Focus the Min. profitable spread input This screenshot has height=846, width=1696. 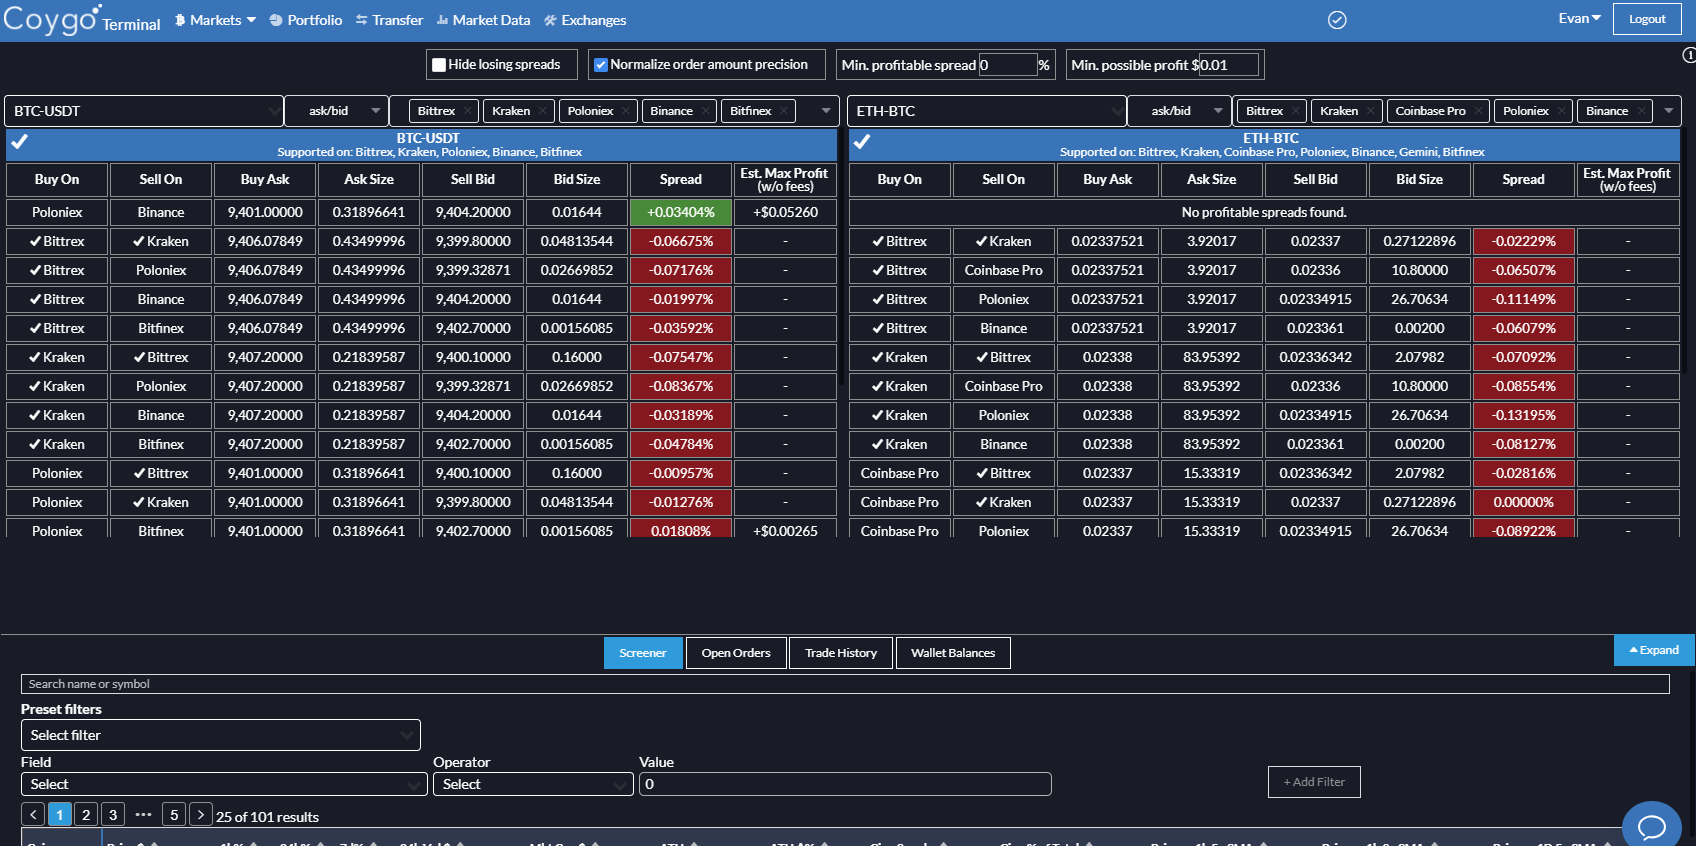point(1007,65)
